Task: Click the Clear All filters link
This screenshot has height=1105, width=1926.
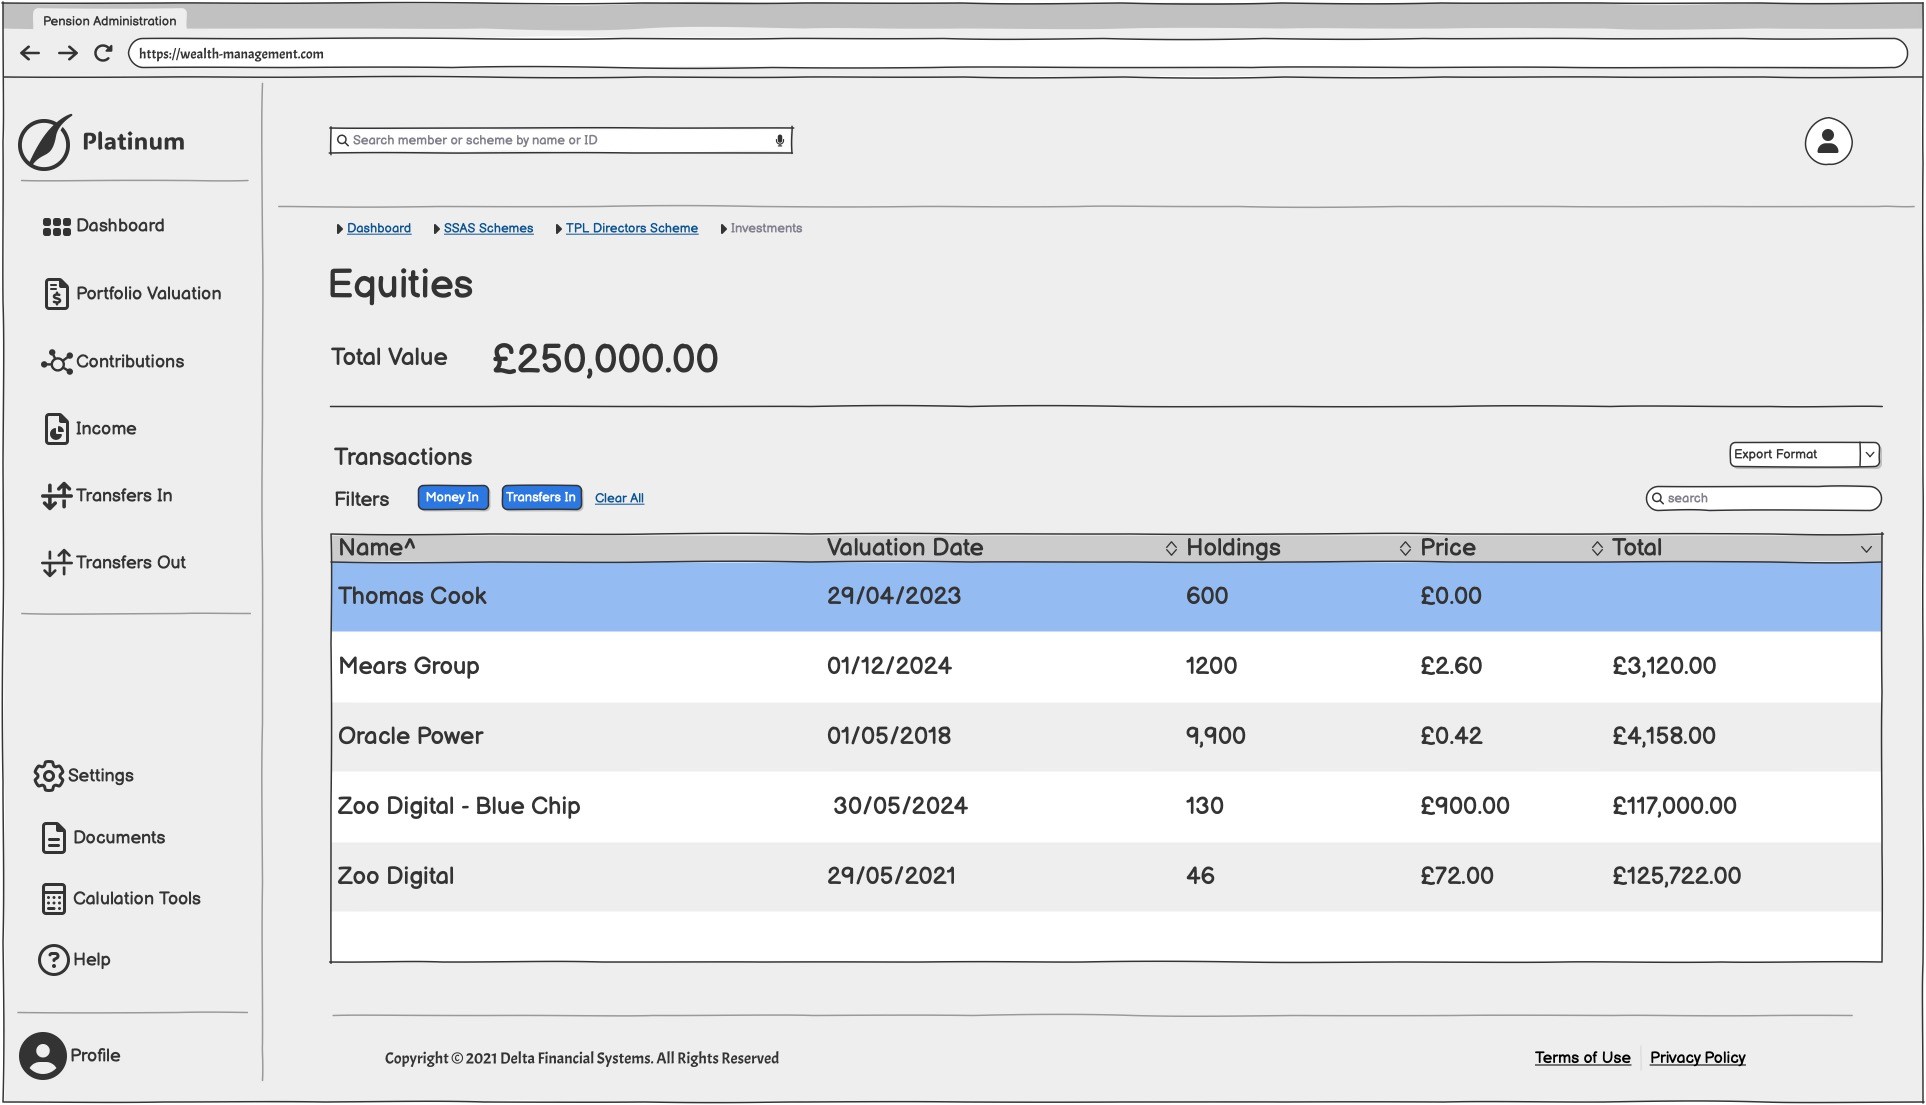Action: pos(619,499)
